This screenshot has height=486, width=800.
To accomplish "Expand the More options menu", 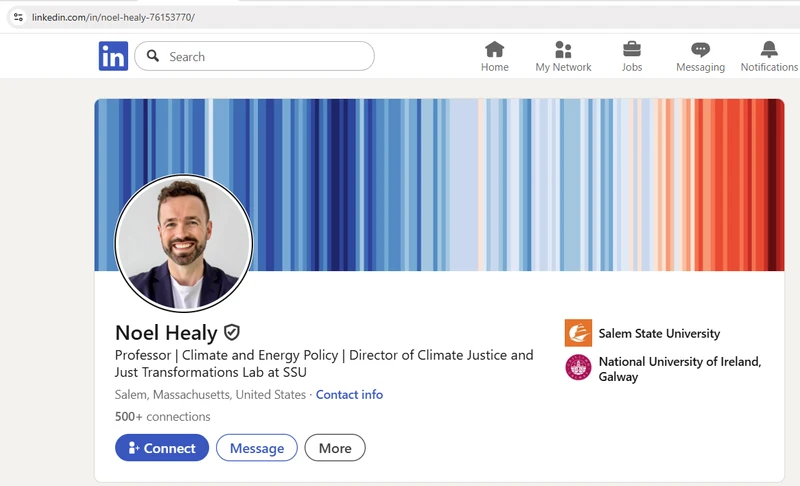I will point(335,448).
